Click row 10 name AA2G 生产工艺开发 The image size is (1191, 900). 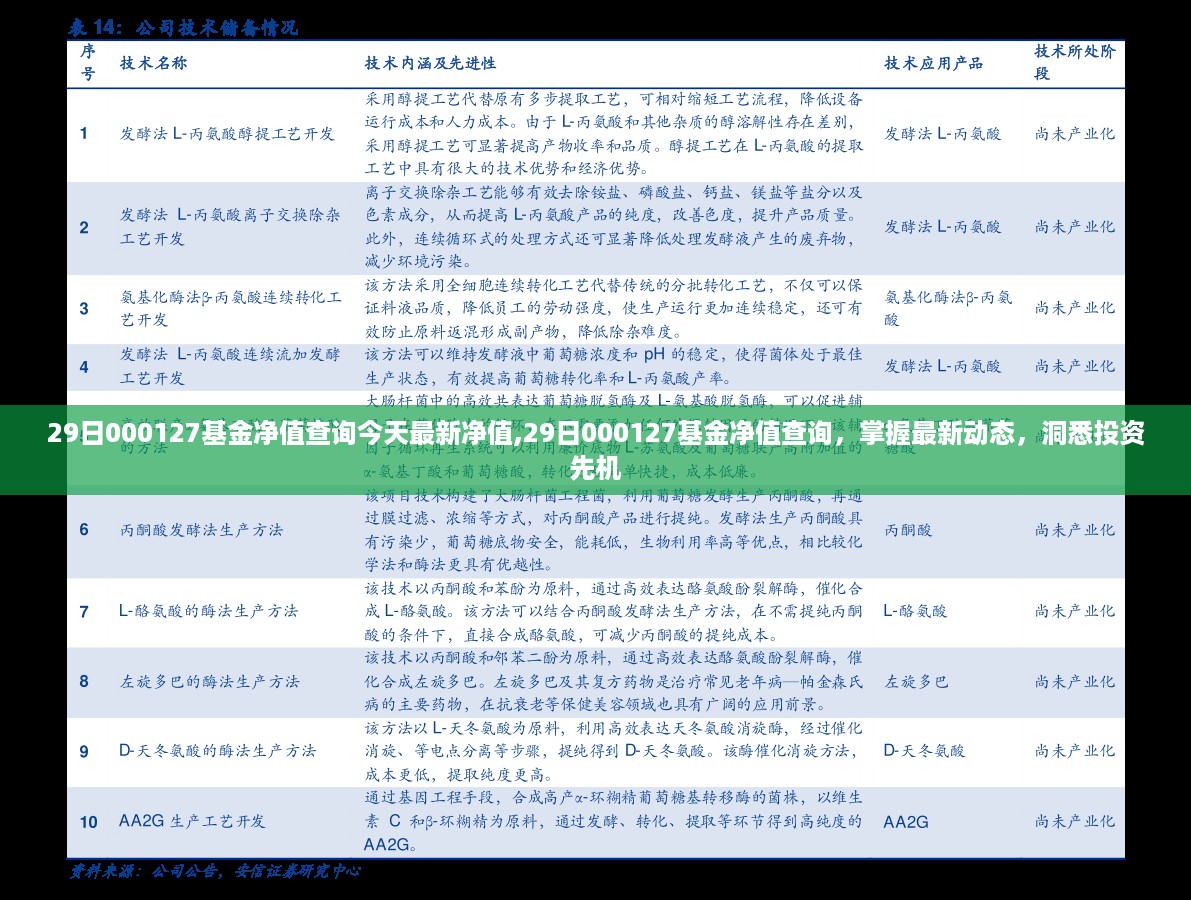[x=192, y=821]
